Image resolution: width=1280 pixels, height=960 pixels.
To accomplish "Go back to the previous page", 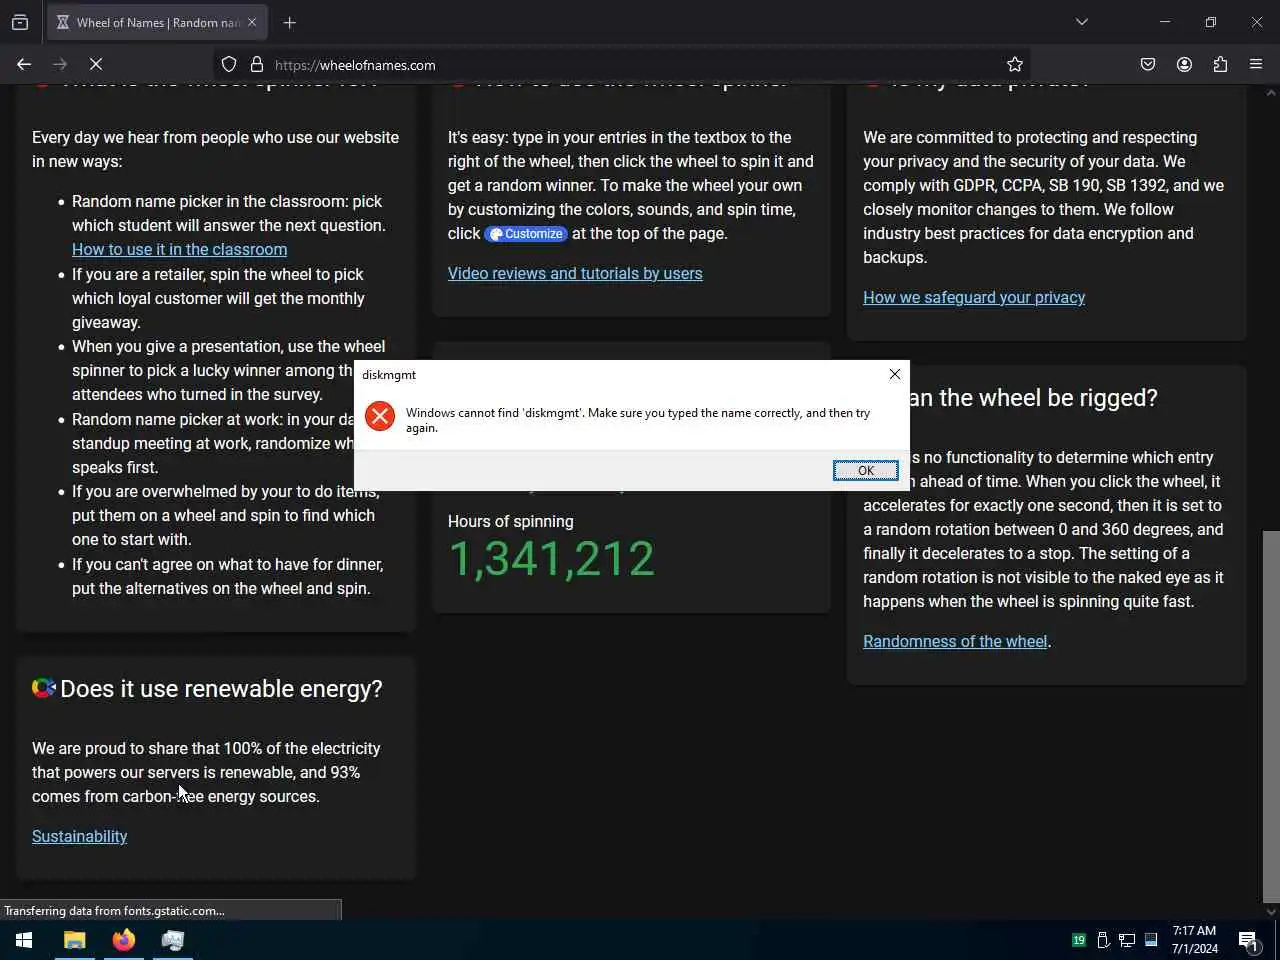I will [24, 64].
